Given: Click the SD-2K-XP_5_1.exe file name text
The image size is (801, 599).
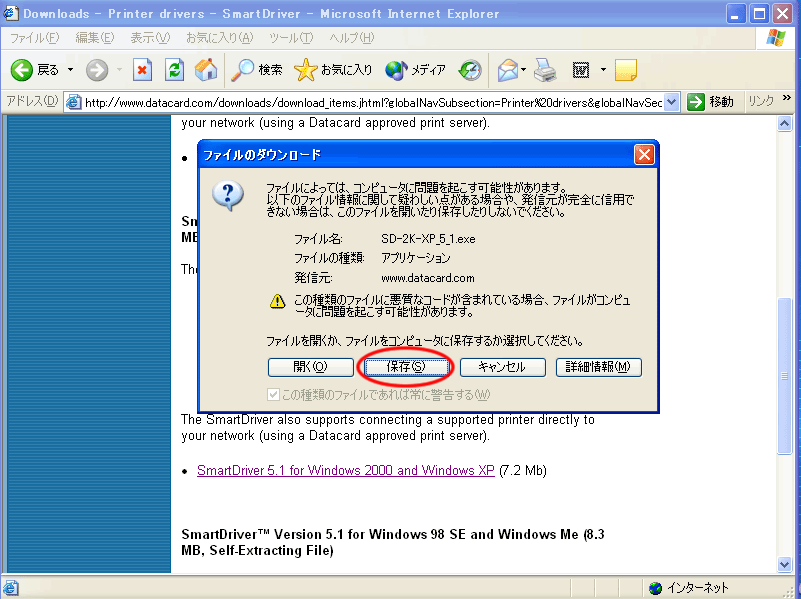Looking at the screenshot, I should click(x=428, y=239).
